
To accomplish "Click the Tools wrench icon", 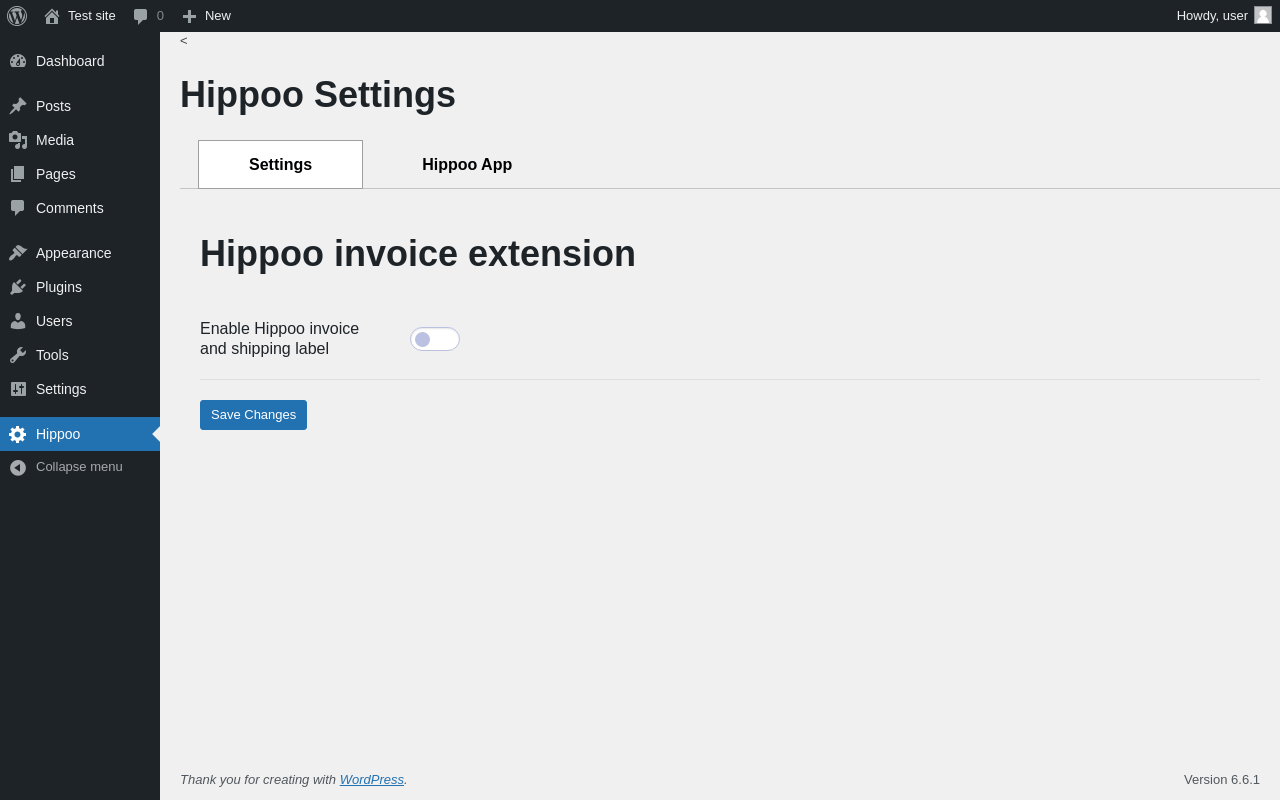I will point(18,355).
